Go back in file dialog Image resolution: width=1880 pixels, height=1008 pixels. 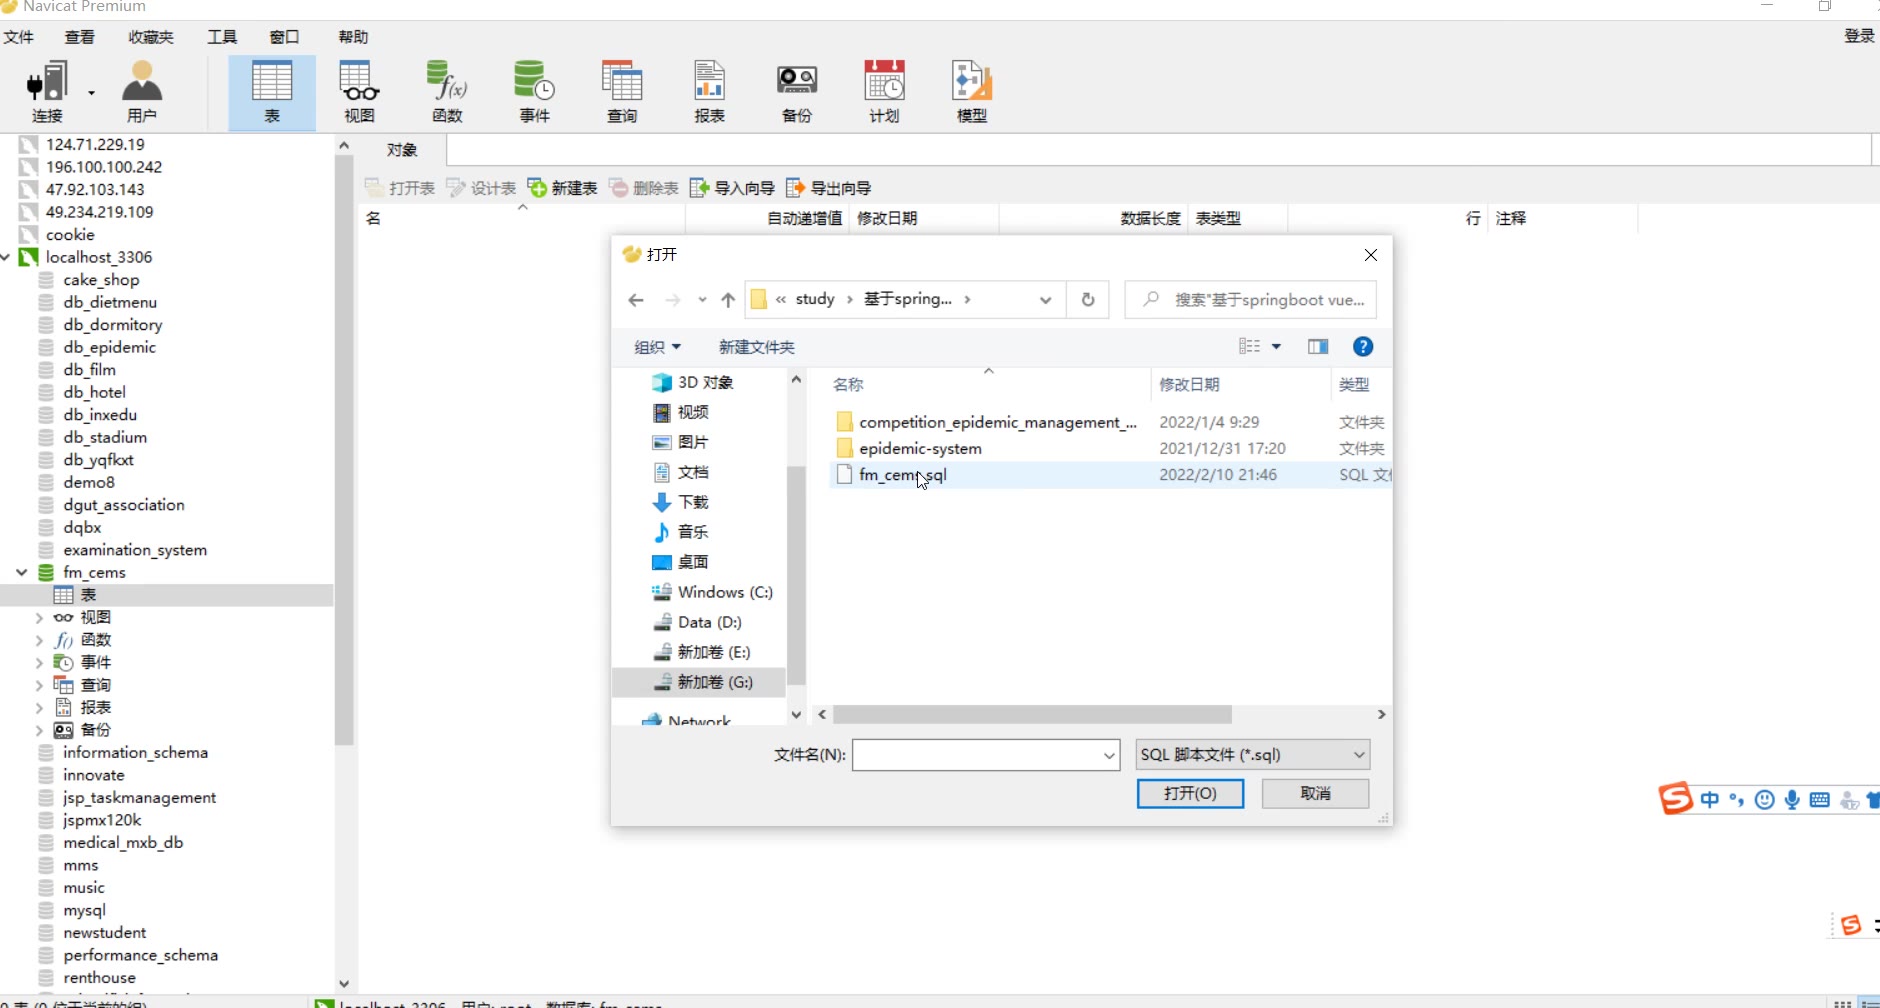click(636, 300)
